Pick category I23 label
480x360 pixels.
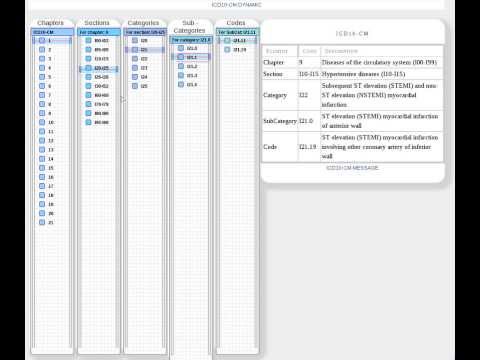(144, 68)
